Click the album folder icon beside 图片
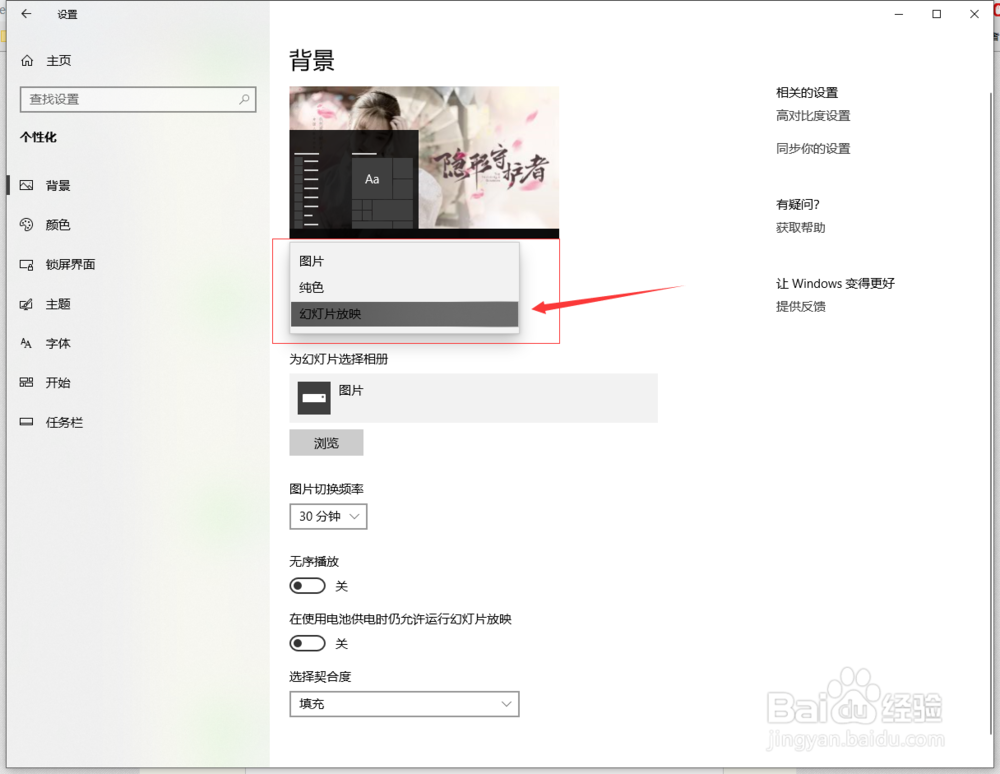Viewport: 1000px width, 774px height. tap(314, 398)
